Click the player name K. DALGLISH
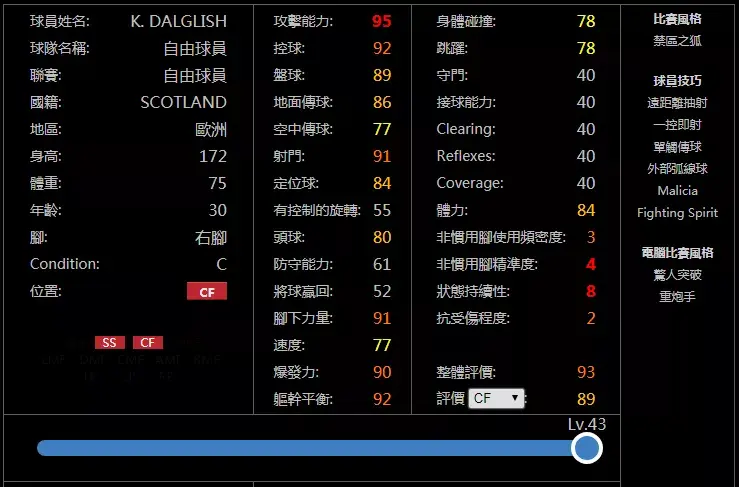The height and width of the screenshot is (487, 739). pyautogui.click(x=179, y=21)
